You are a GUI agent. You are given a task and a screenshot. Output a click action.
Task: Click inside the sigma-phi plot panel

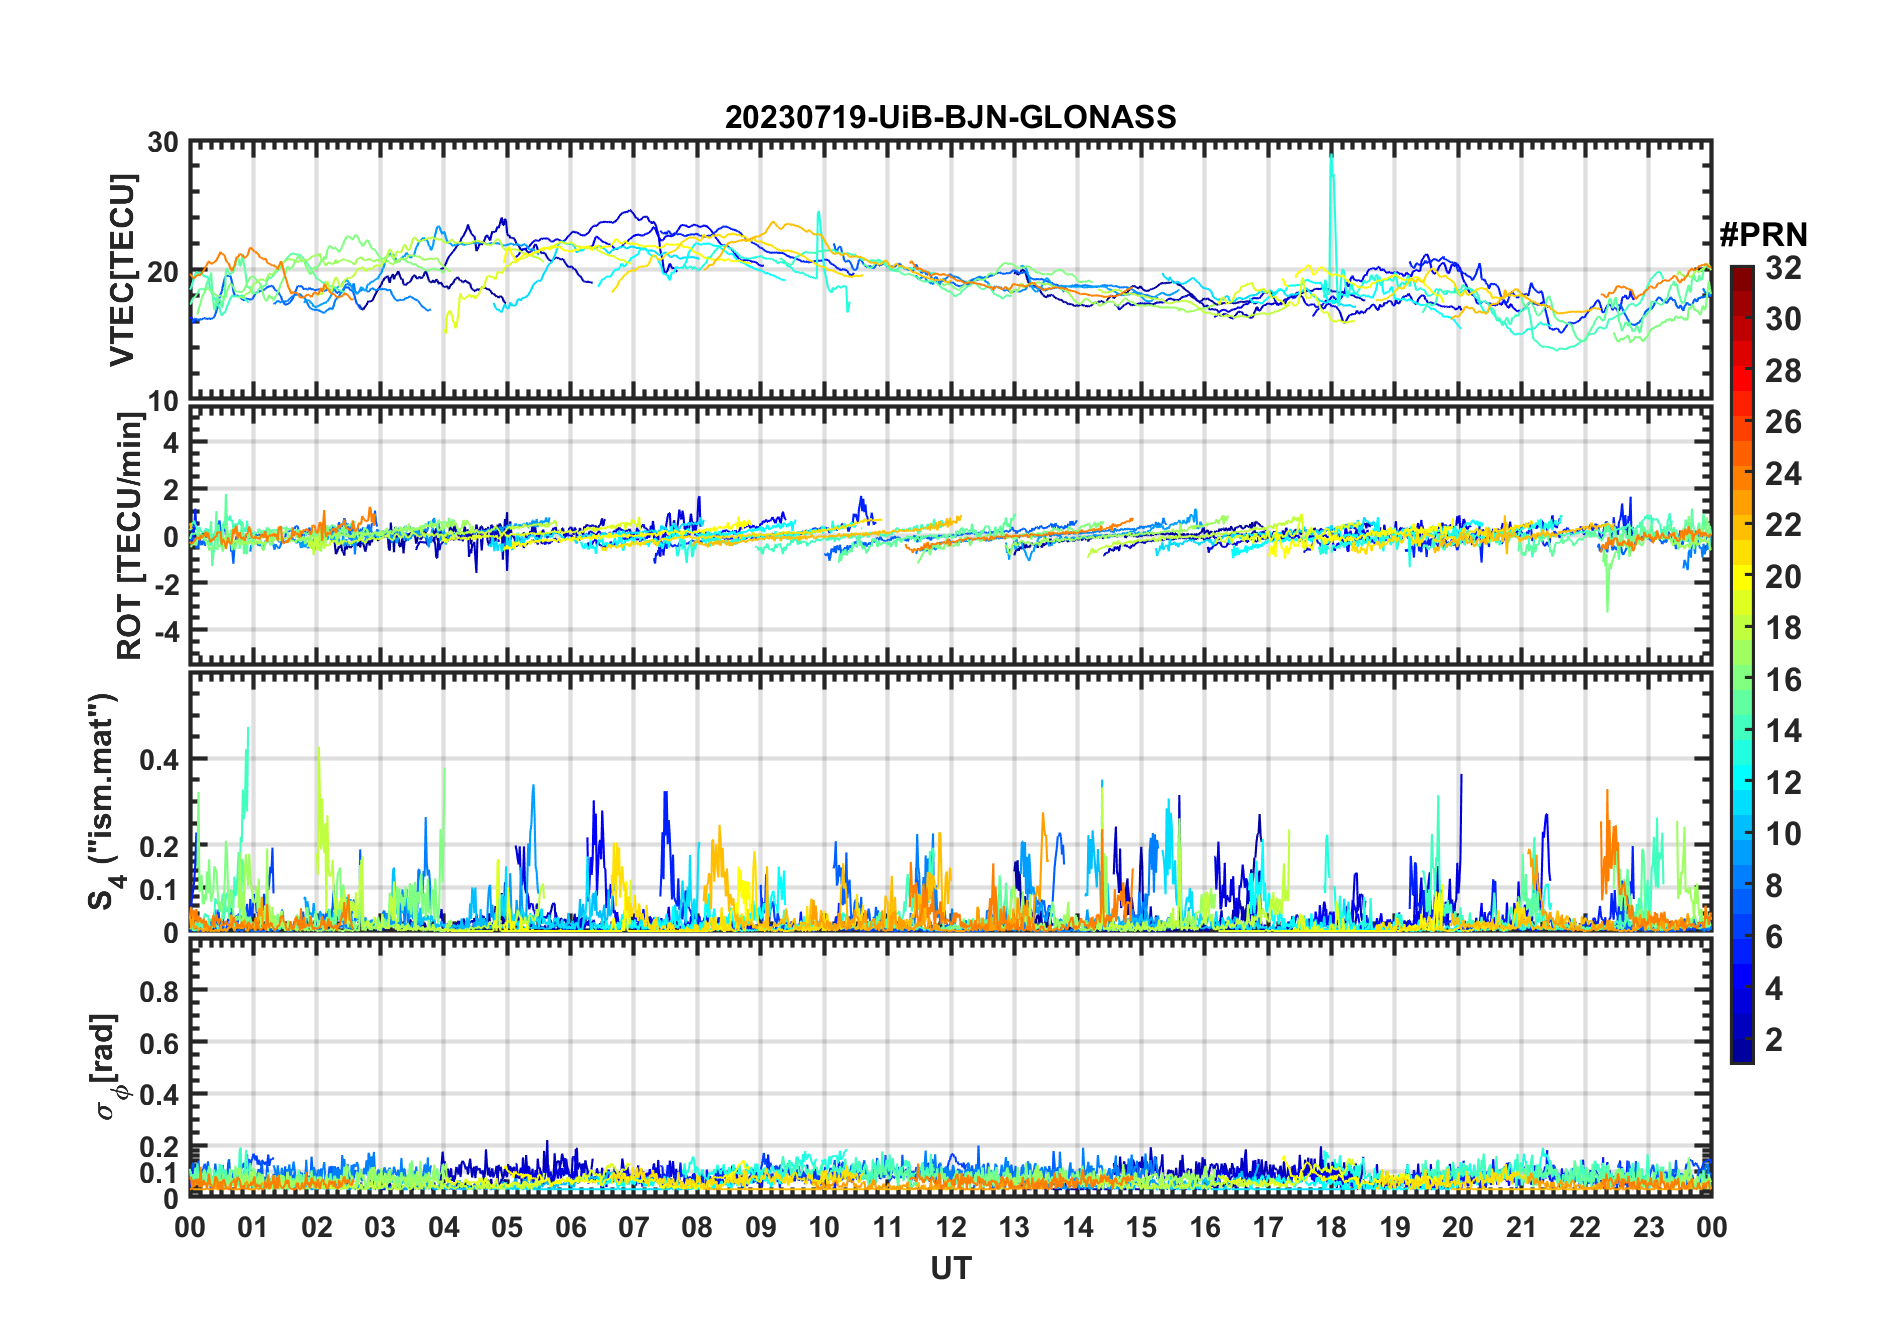950,1066
